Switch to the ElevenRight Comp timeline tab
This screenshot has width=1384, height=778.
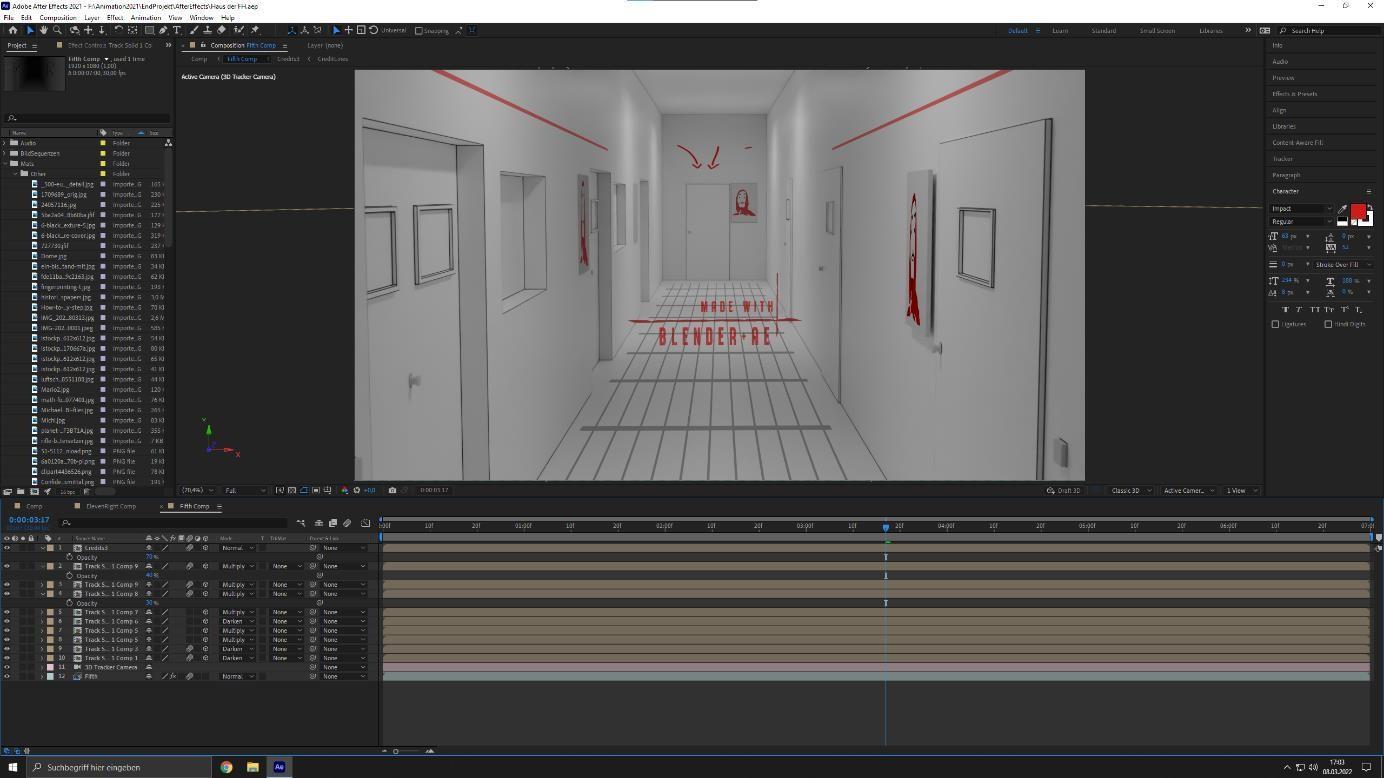point(111,506)
